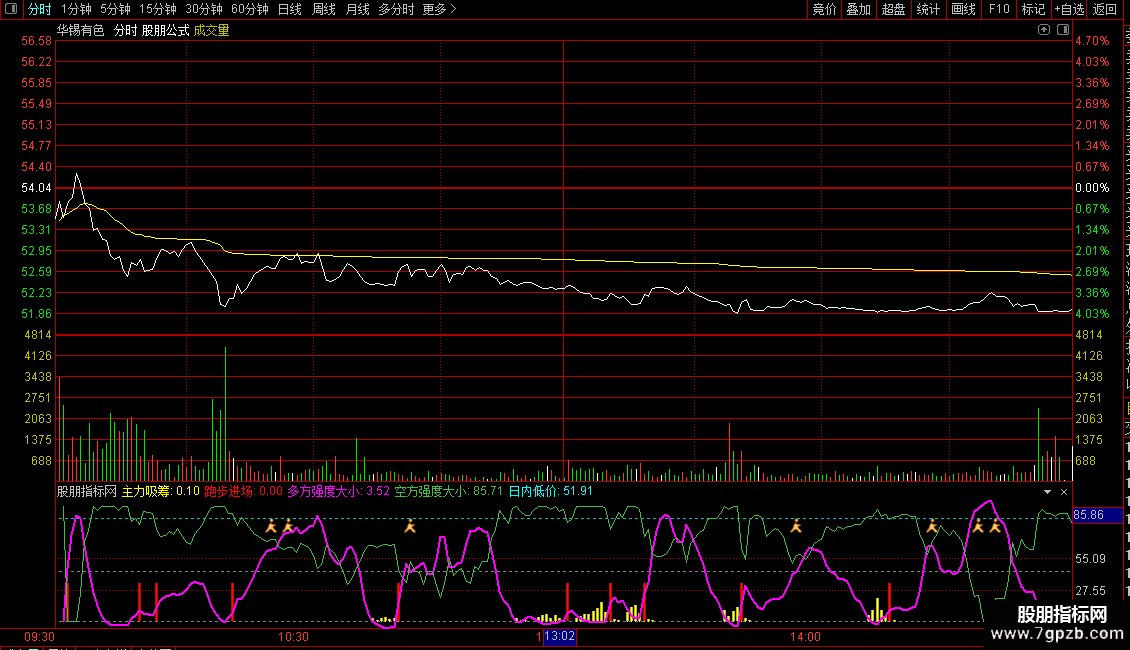Open the 多分时 multi-day view
The image size is (1130, 650).
pos(396,10)
